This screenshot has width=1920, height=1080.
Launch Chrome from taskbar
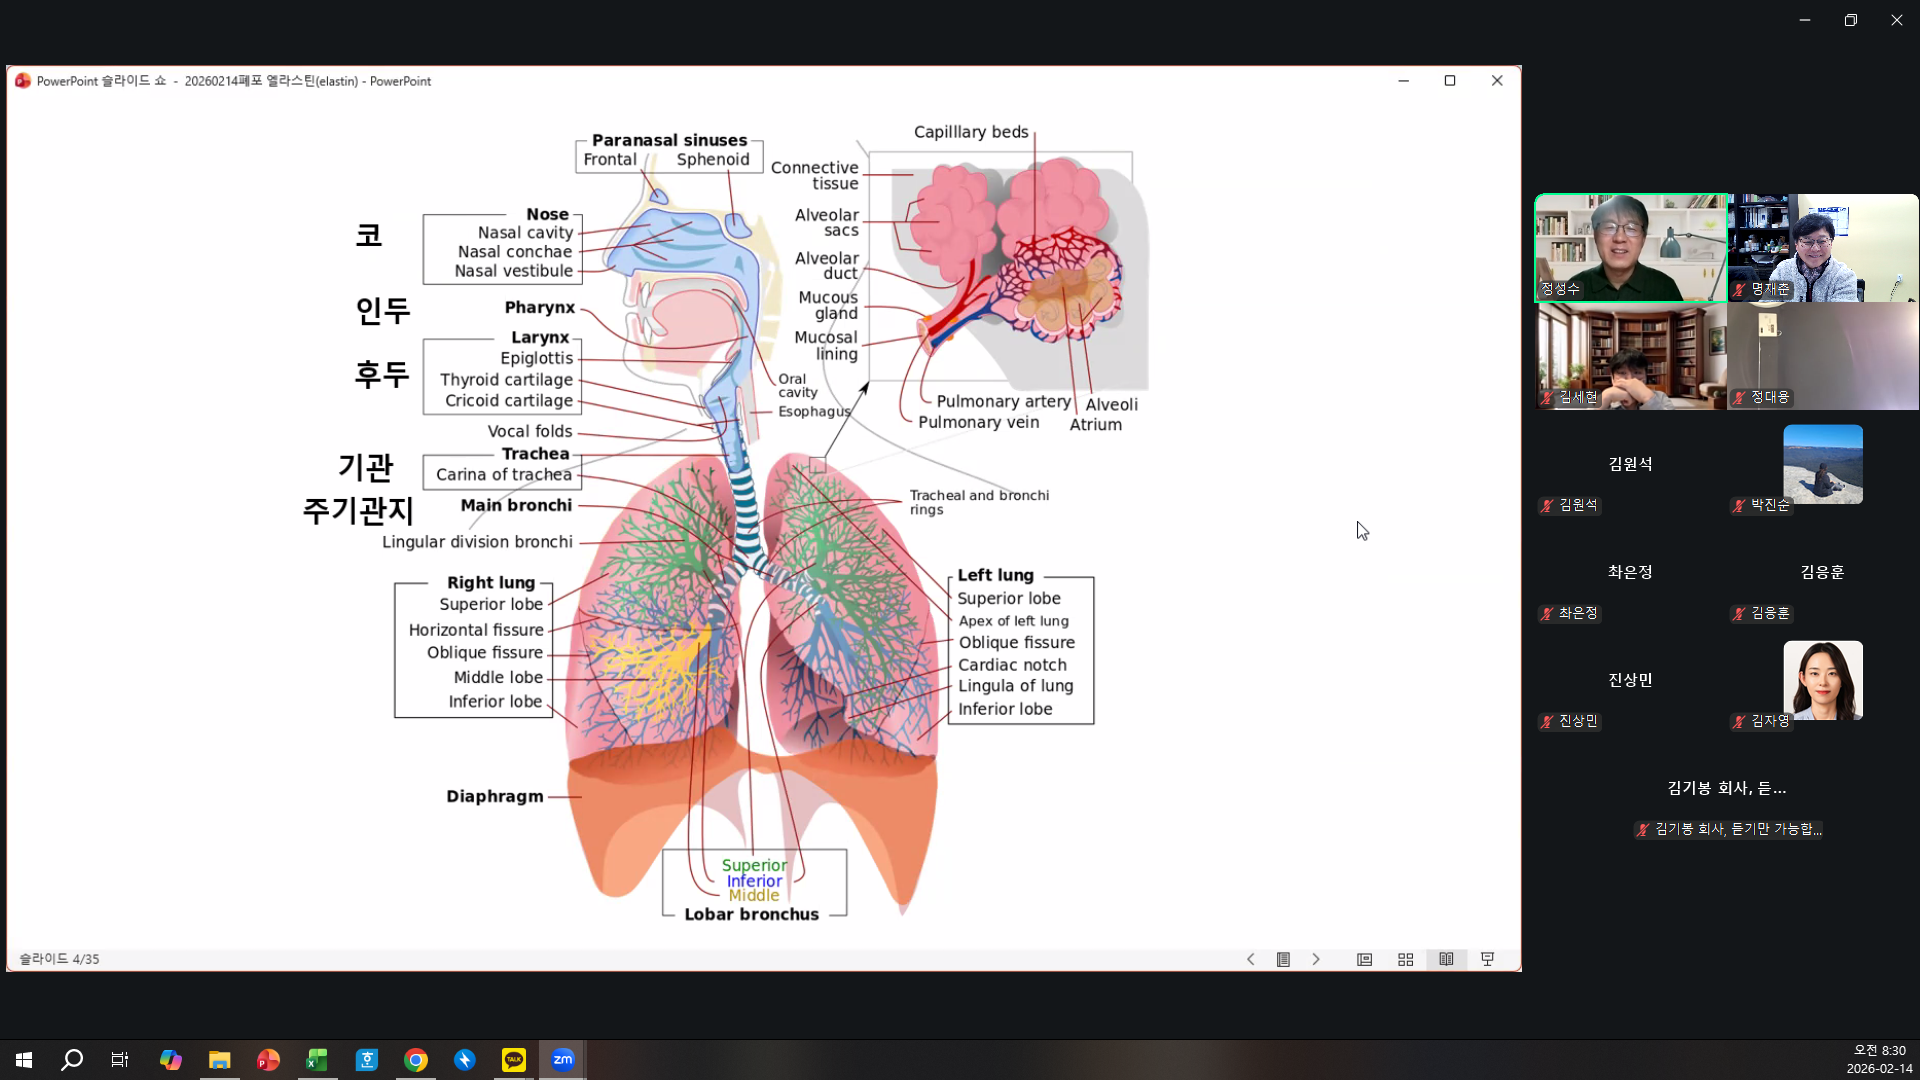[x=416, y=1060]
